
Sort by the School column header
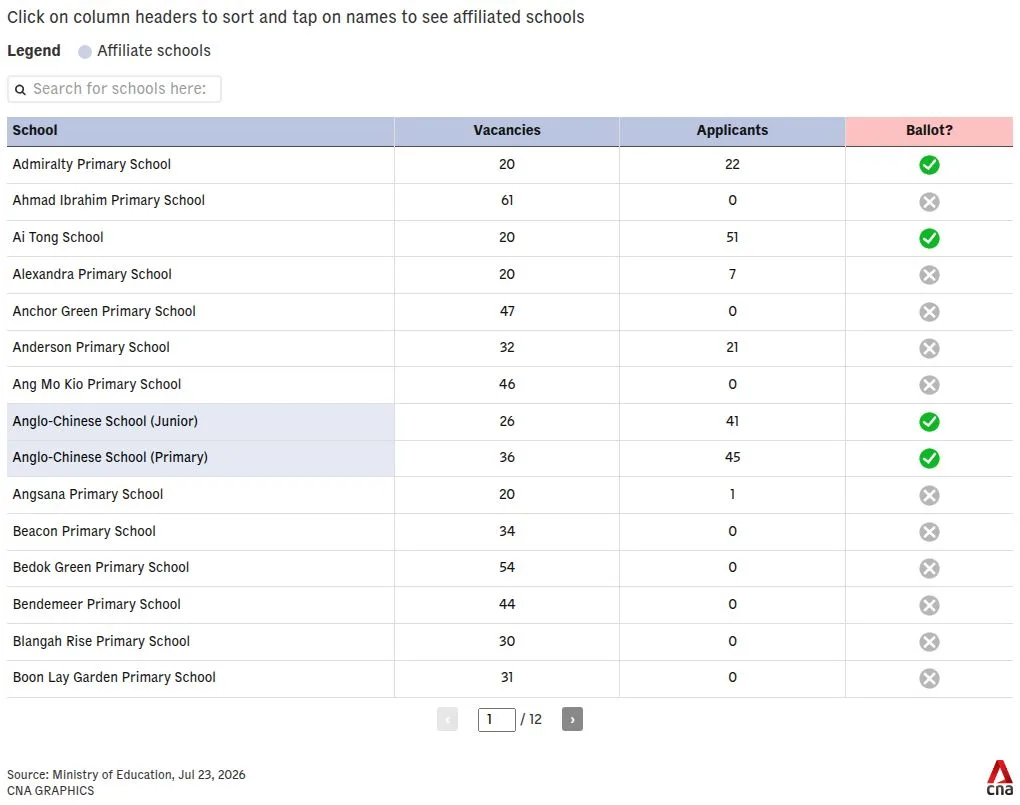point(200,131)
